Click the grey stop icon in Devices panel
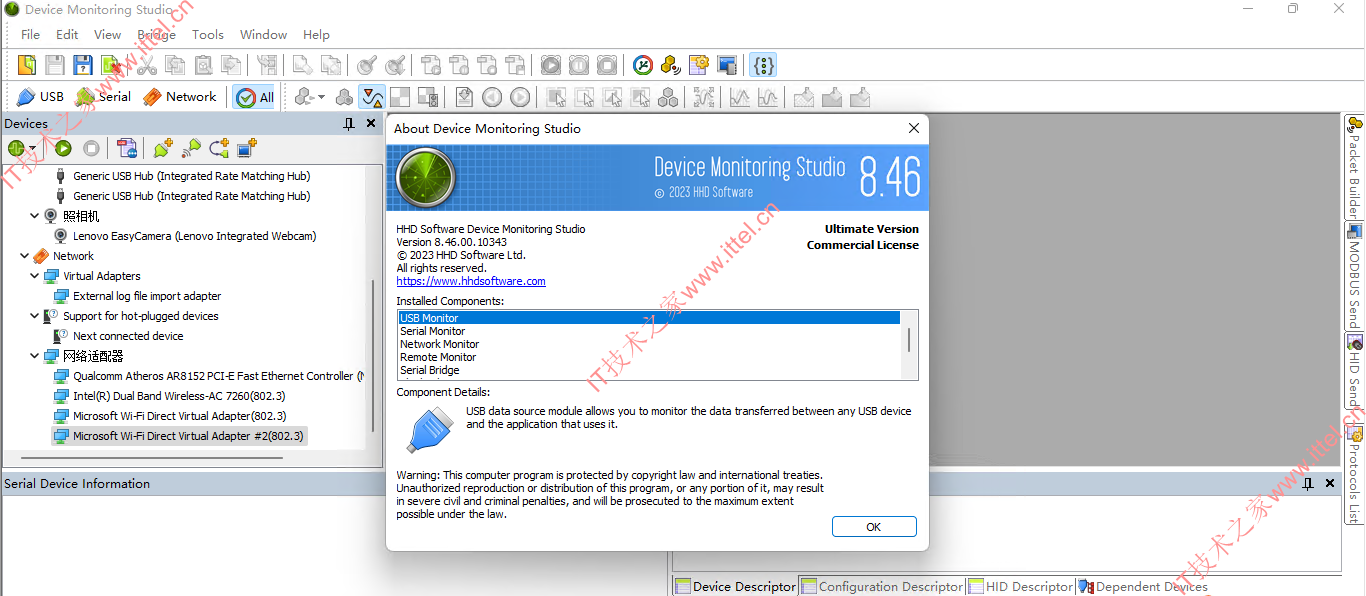 (x=91, y=148)
